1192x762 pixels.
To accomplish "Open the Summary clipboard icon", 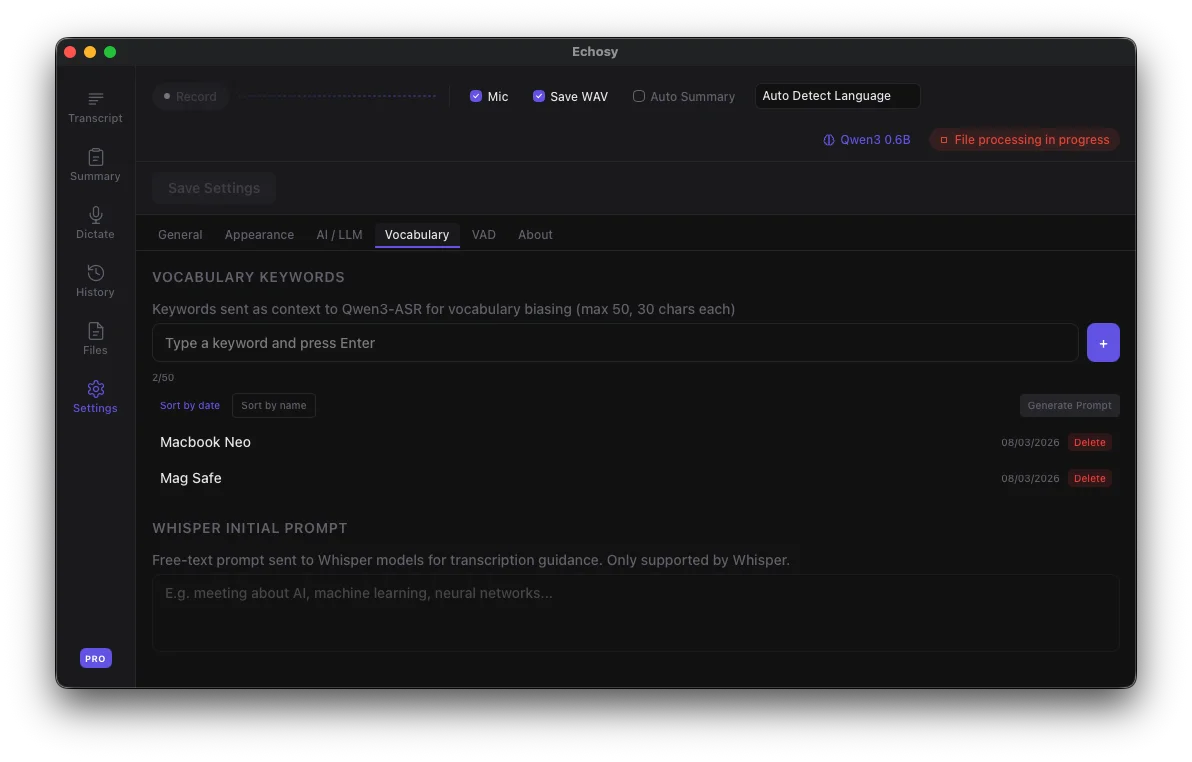I will tap(95, 157).
